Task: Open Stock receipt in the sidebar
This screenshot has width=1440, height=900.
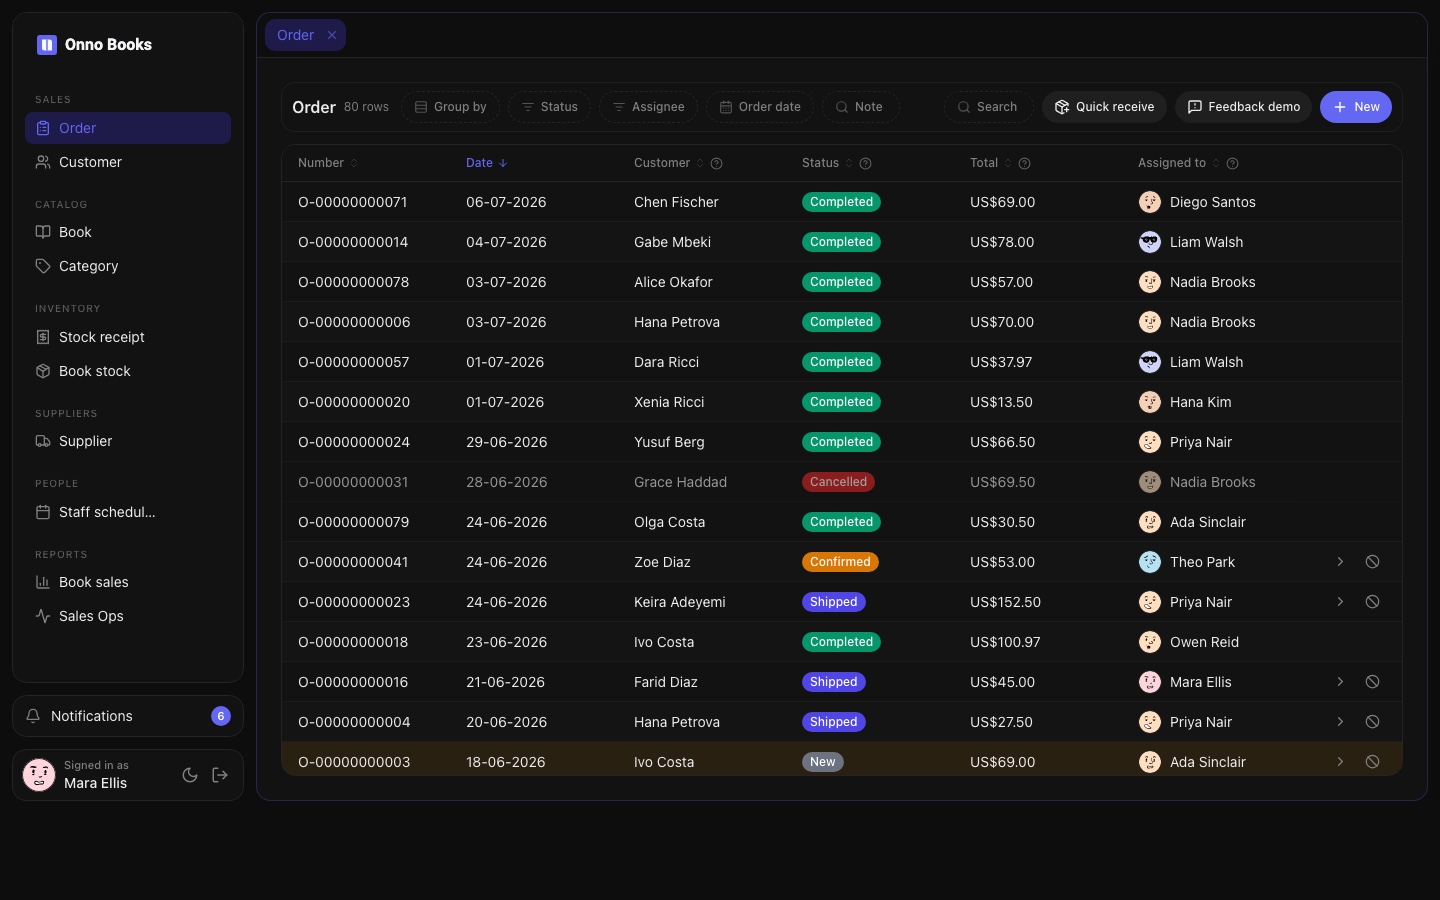Action: pyautogui.click(x=128, y=337)
